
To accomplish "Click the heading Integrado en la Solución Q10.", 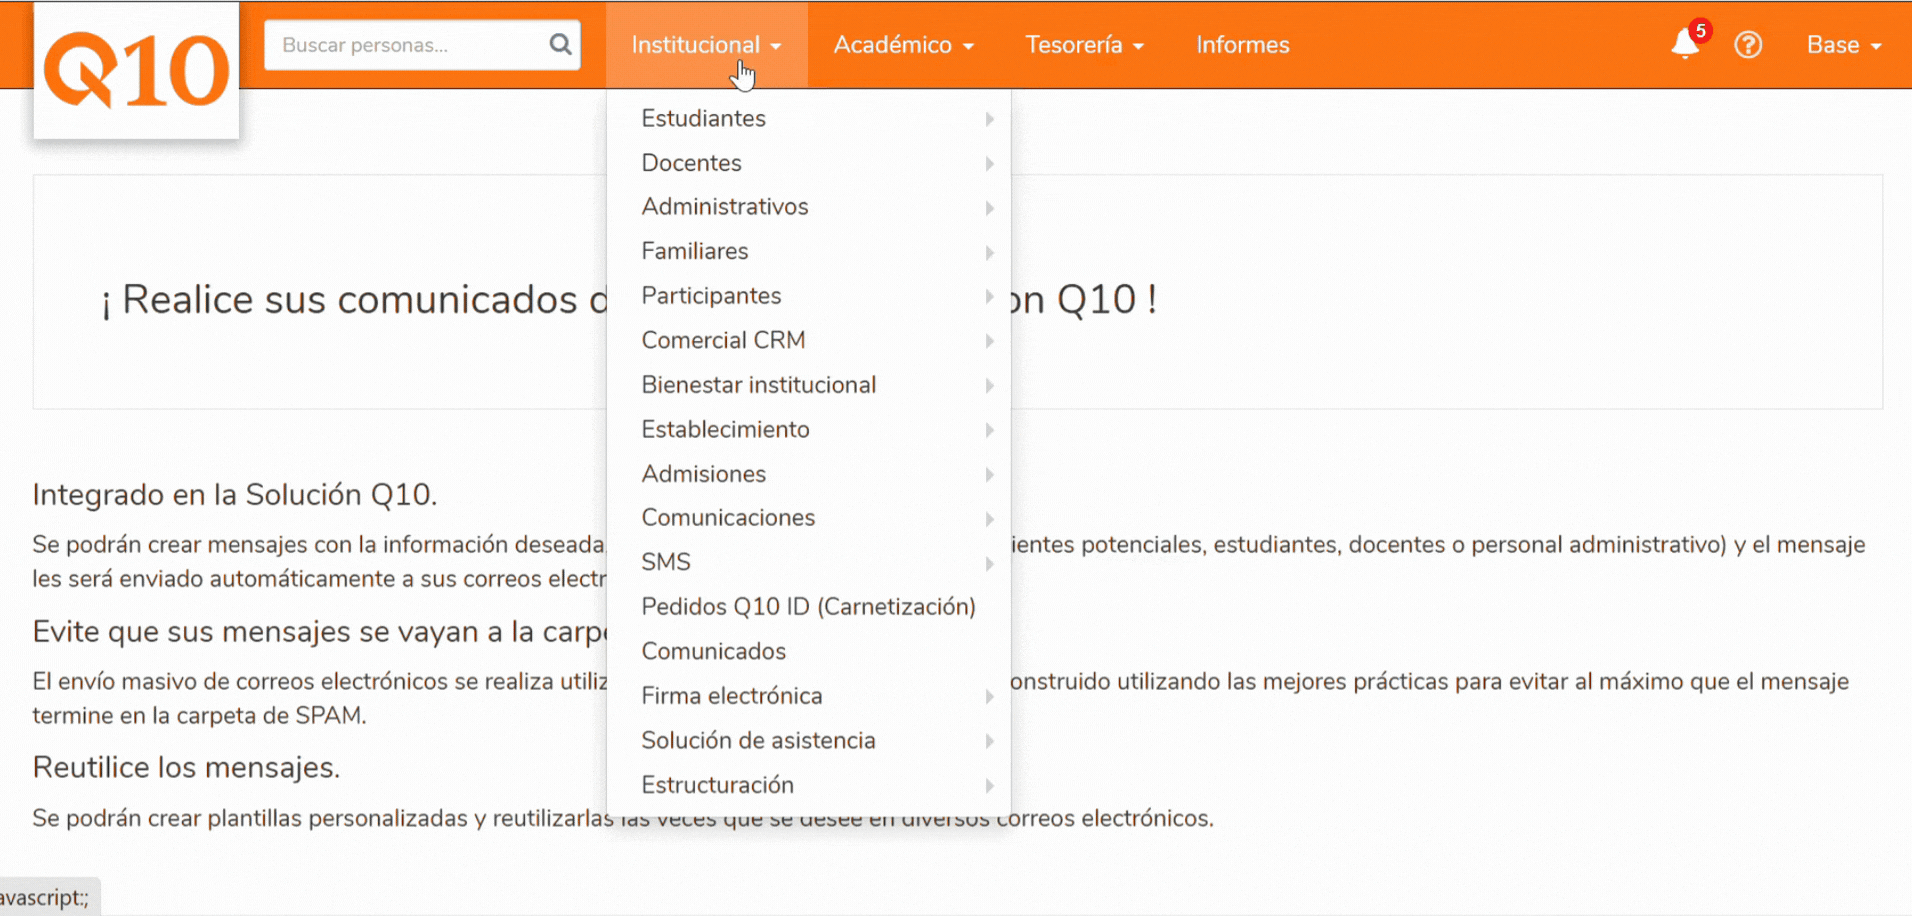I will (235, 495).
